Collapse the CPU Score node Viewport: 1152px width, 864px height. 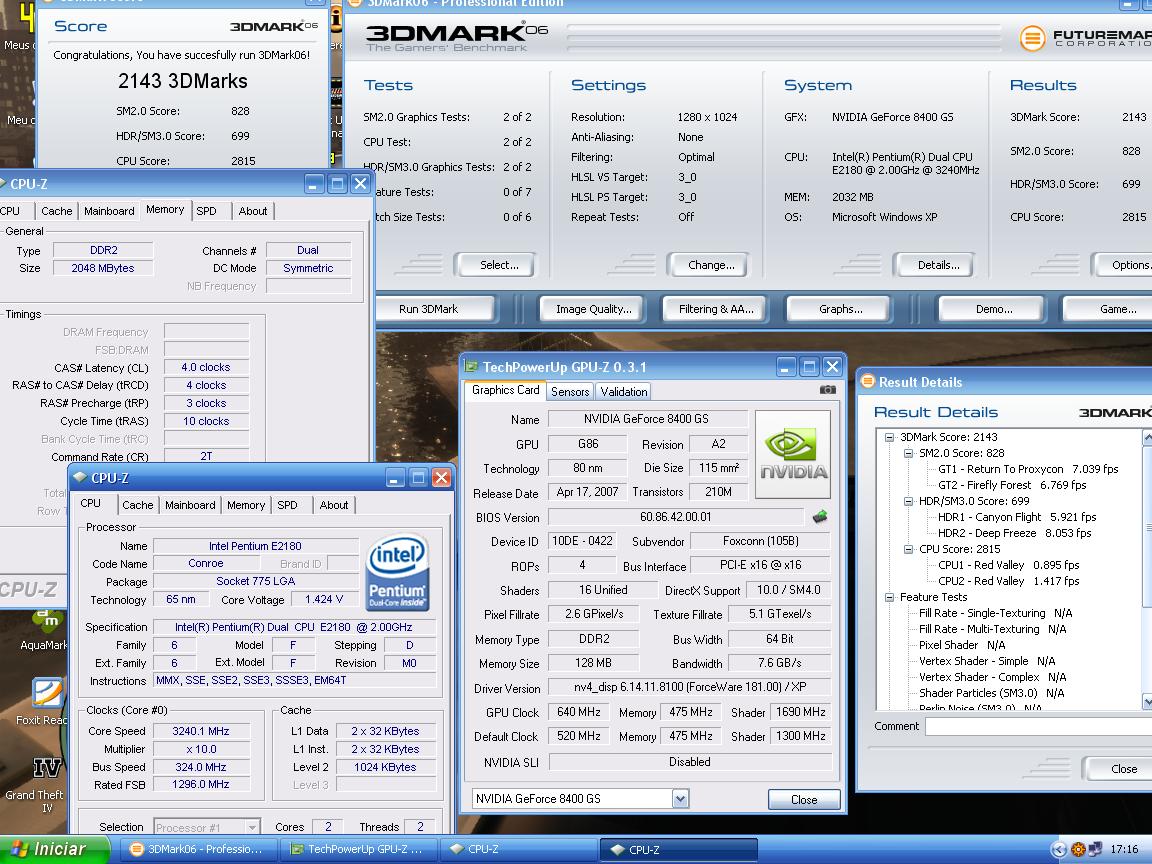(x=908, y=549)
